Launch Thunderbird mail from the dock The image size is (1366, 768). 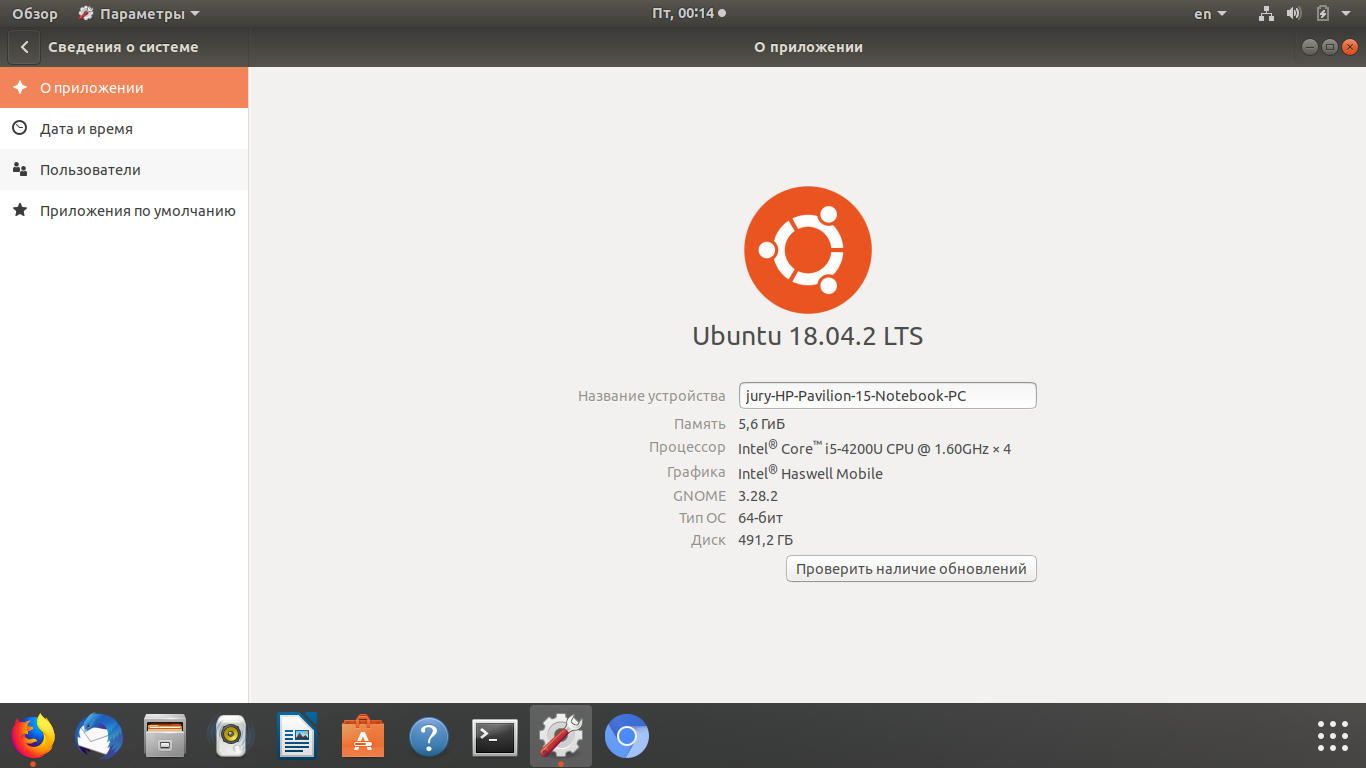tap(99, 738)
